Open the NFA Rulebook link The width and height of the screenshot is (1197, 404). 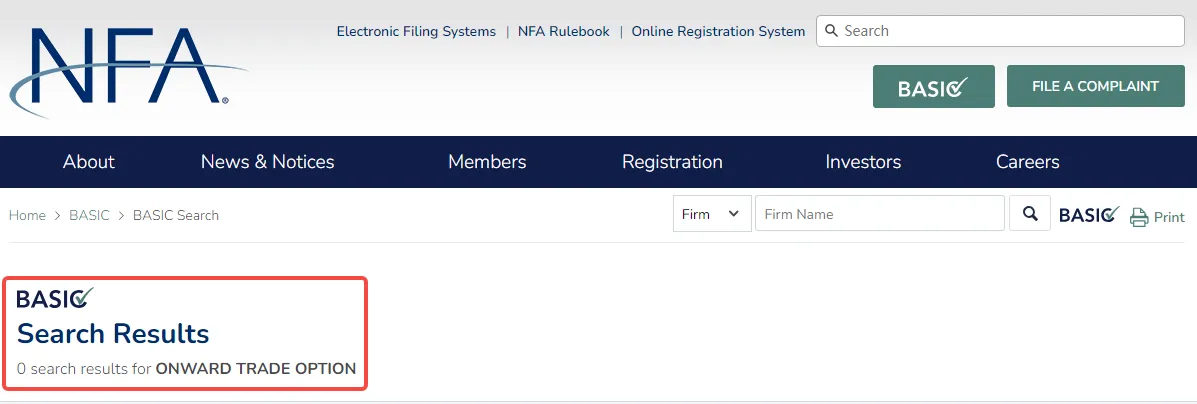[563, 31]
